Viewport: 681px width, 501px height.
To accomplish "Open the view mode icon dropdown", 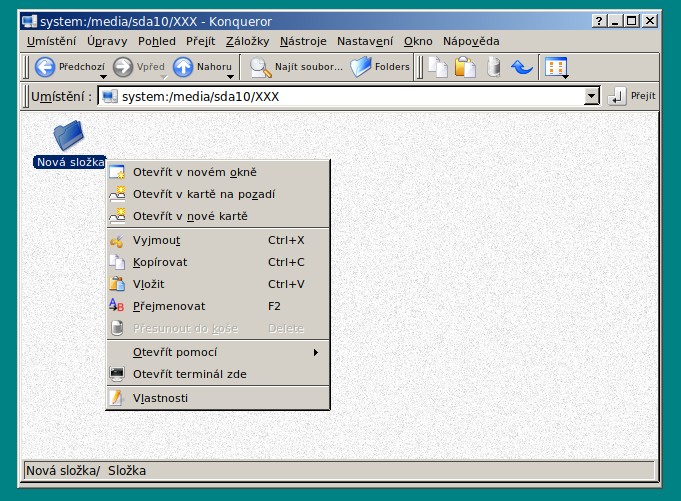I will [x=556, y=67].
